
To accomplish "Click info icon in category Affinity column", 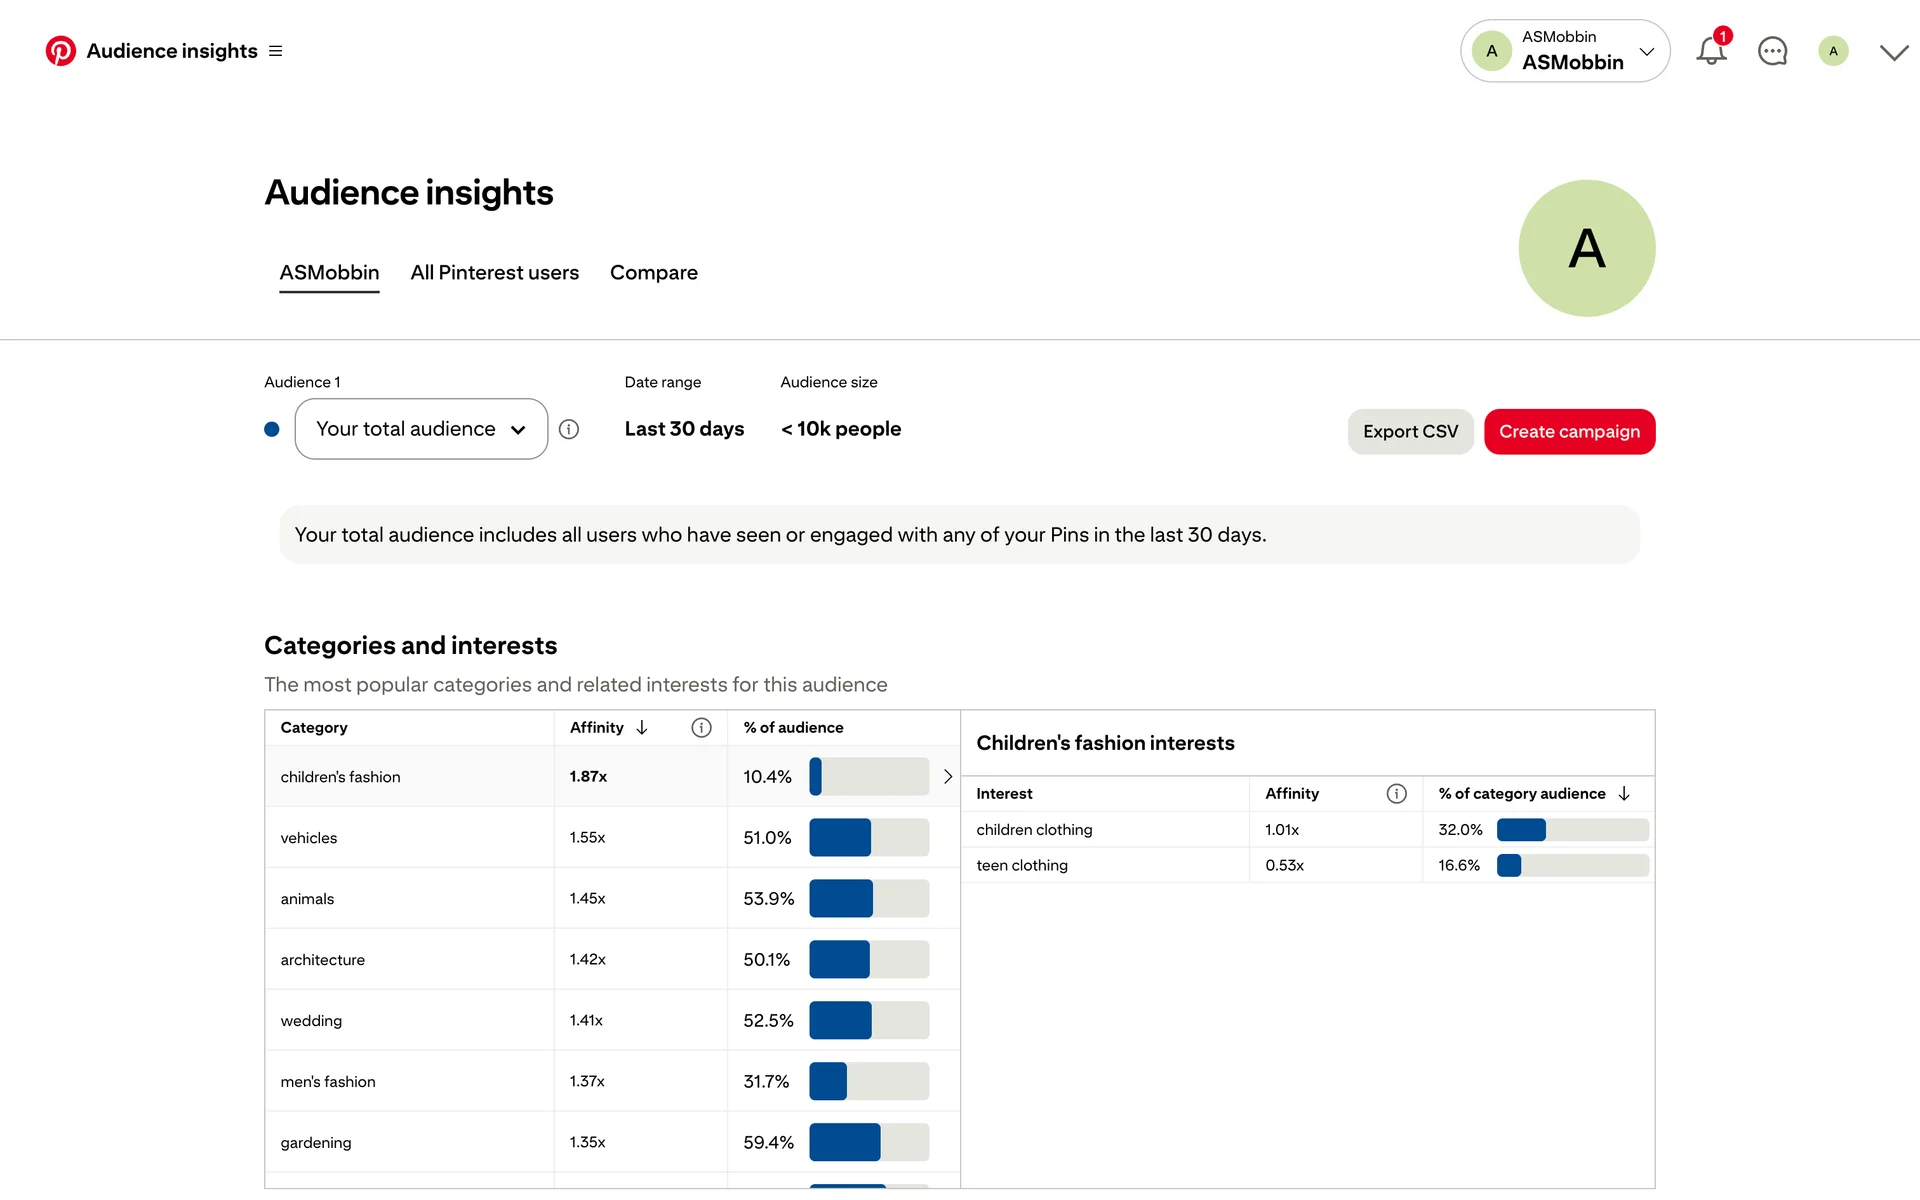I will [x=701, y=728].
